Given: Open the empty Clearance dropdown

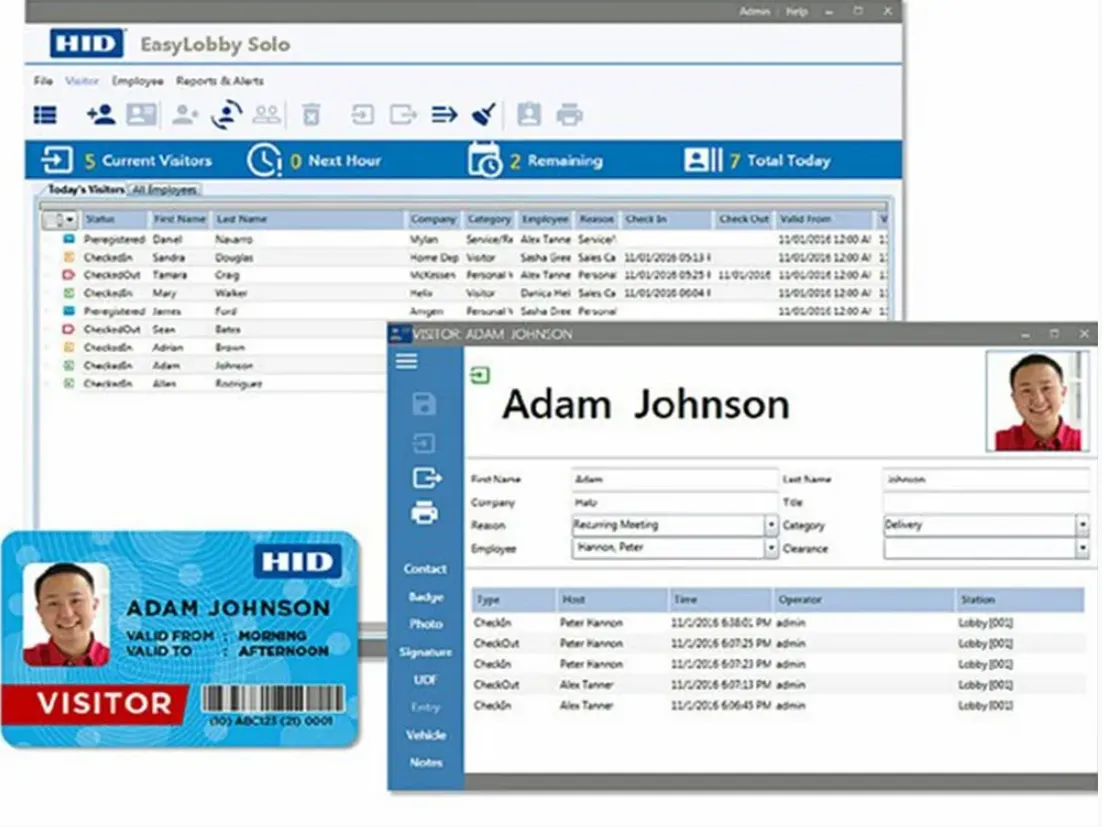Looking at the screenshot, I should tap(1082, 548).
